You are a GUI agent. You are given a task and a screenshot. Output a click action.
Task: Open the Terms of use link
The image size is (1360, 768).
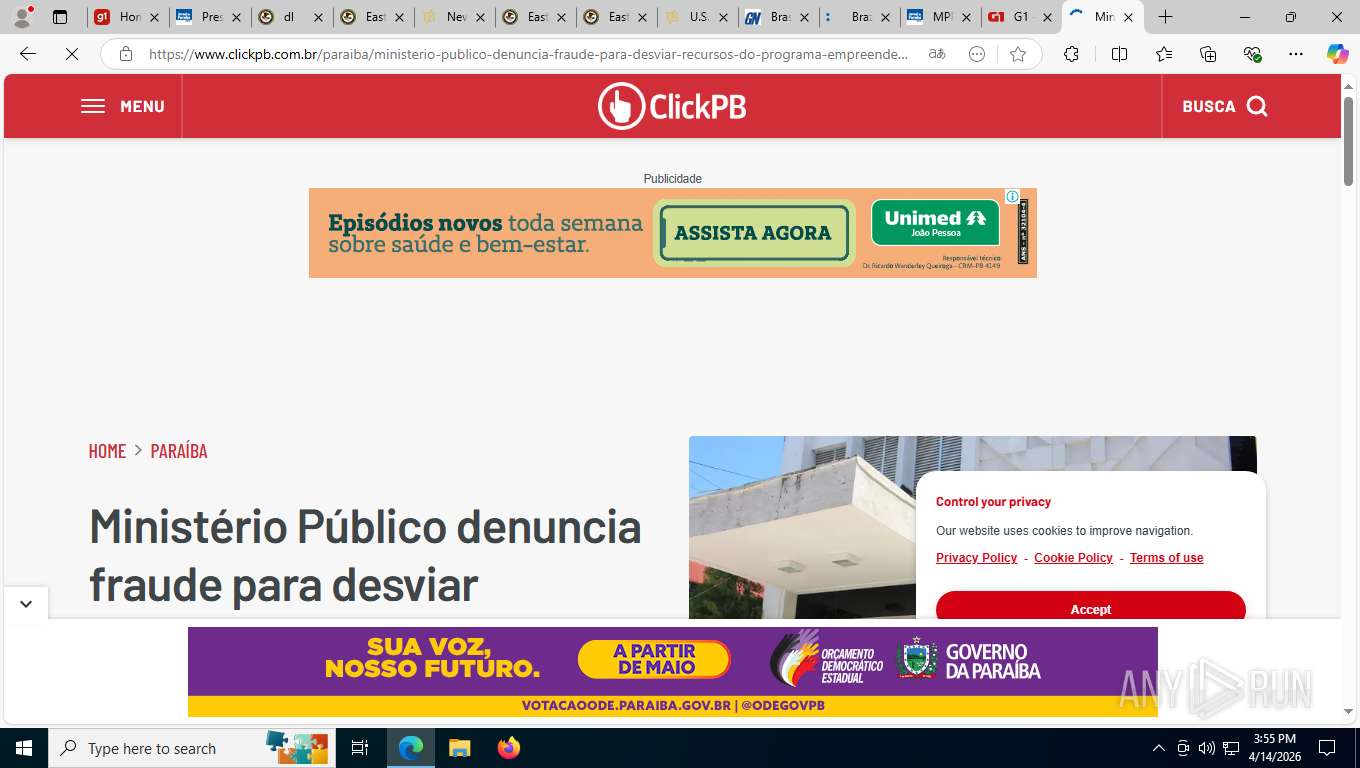(x=1166, y=558)
